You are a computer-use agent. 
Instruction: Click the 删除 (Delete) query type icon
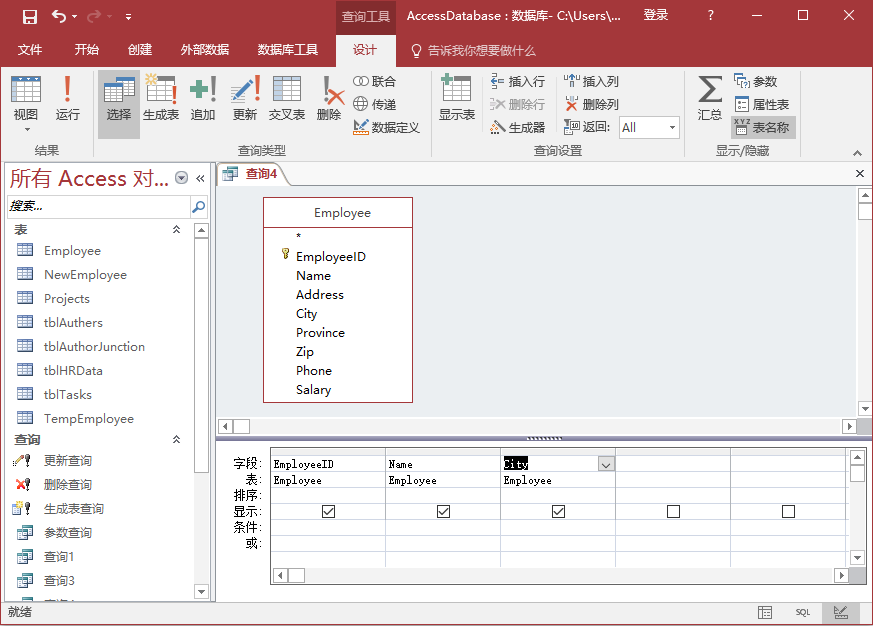tap(329, 99)
